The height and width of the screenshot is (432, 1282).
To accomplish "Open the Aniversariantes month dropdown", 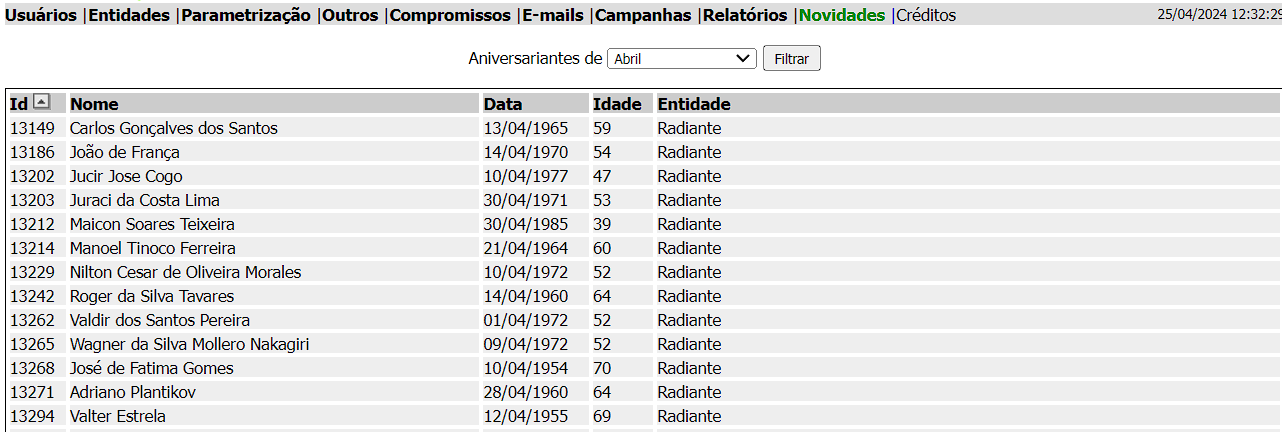I will [682, 59].
